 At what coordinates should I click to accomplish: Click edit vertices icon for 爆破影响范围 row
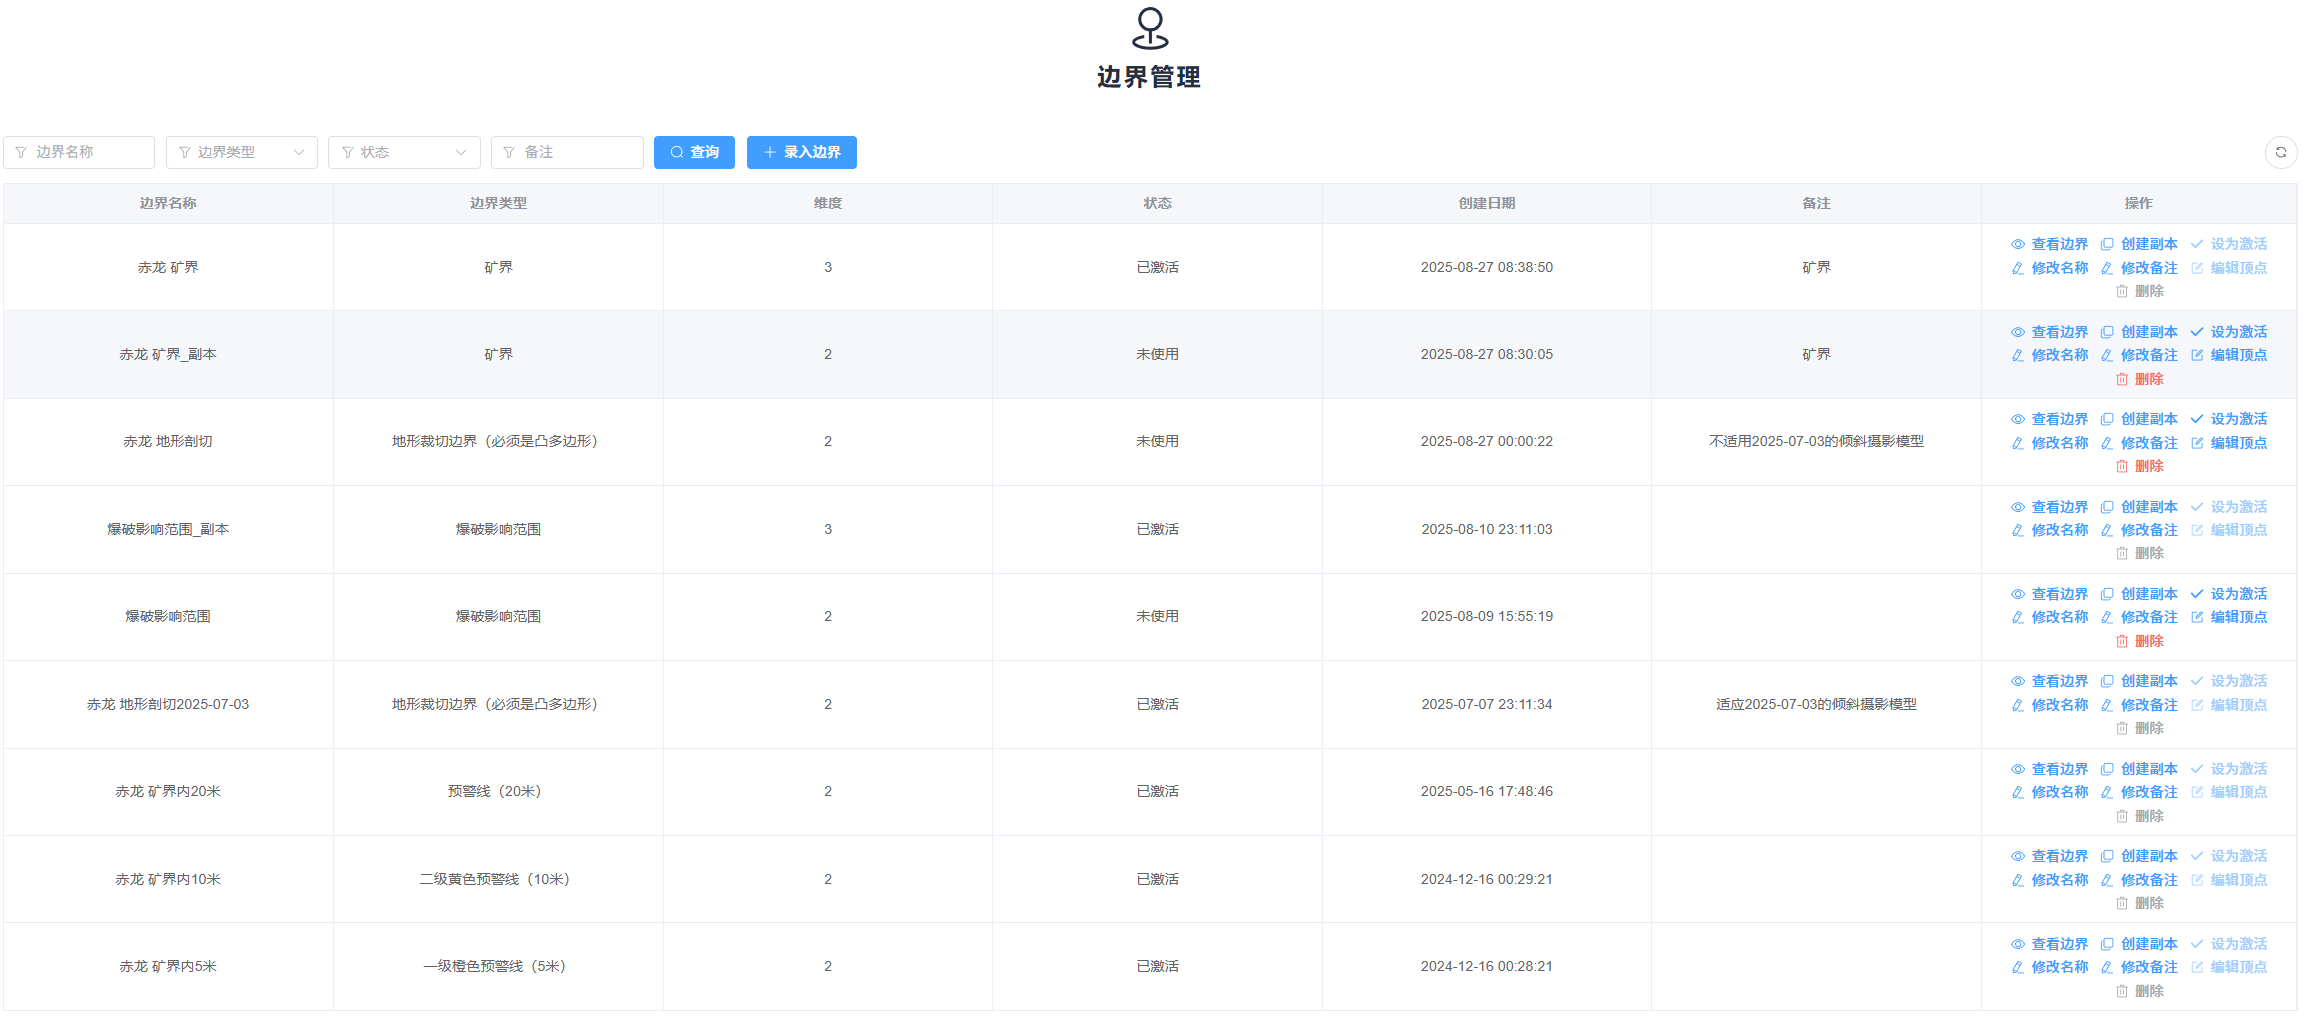2197,617
